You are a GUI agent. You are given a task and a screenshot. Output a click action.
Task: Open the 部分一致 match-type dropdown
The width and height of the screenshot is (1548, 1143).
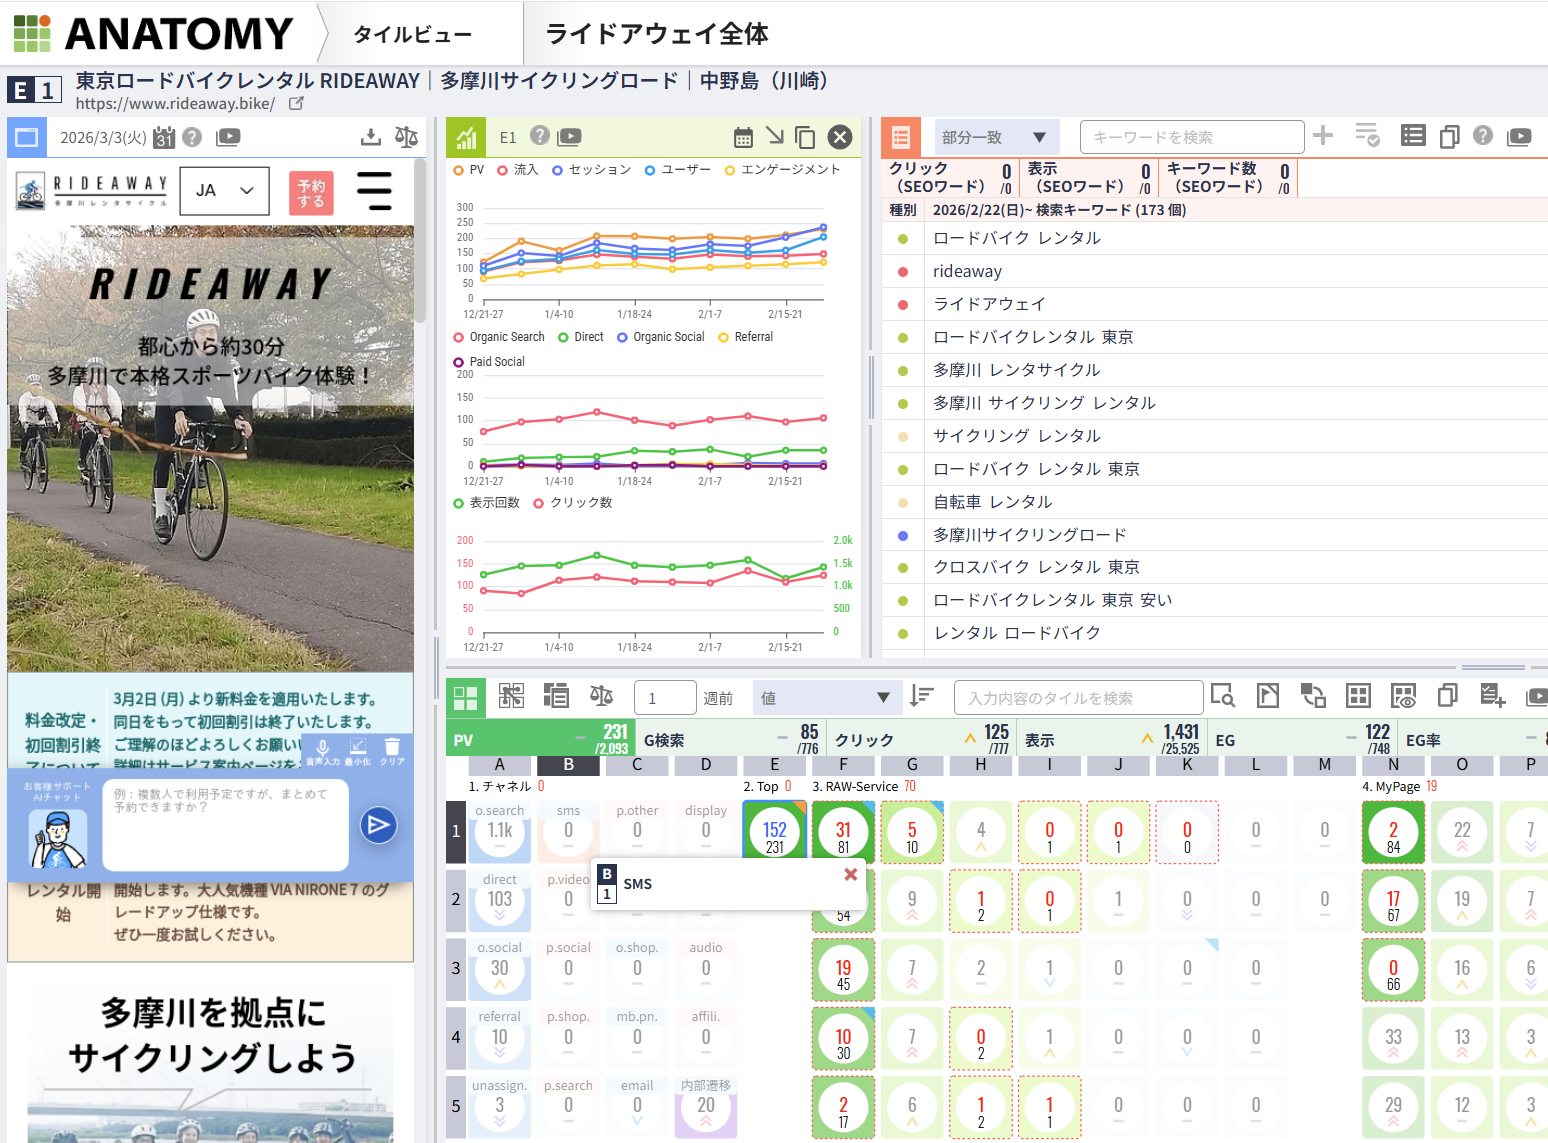(995, 136)
